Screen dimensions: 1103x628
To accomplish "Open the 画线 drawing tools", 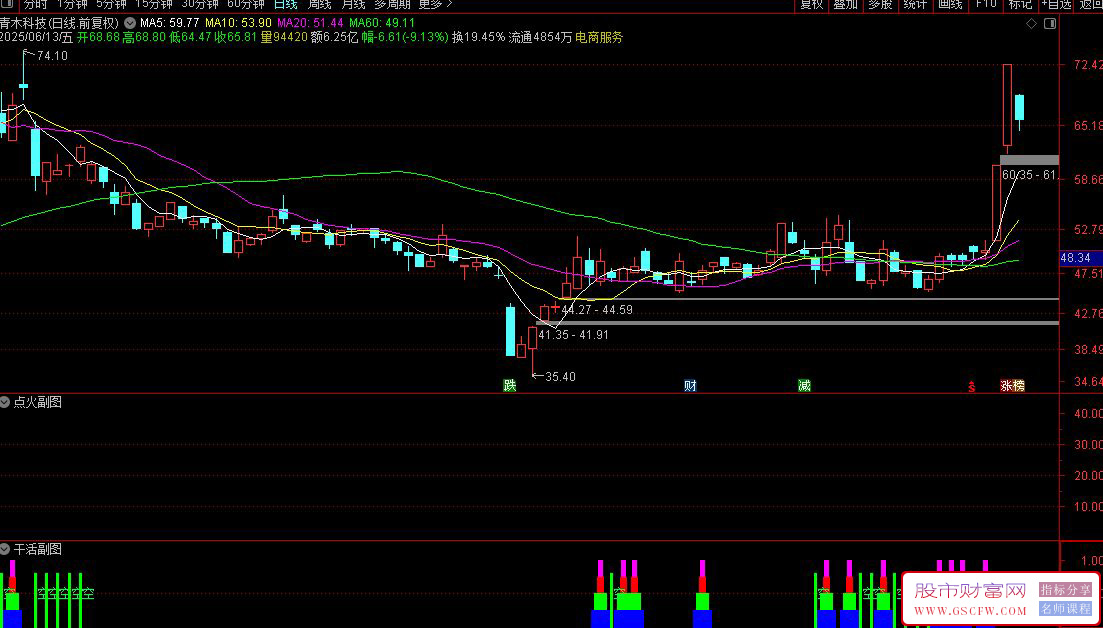I will [x=950, y=4].
